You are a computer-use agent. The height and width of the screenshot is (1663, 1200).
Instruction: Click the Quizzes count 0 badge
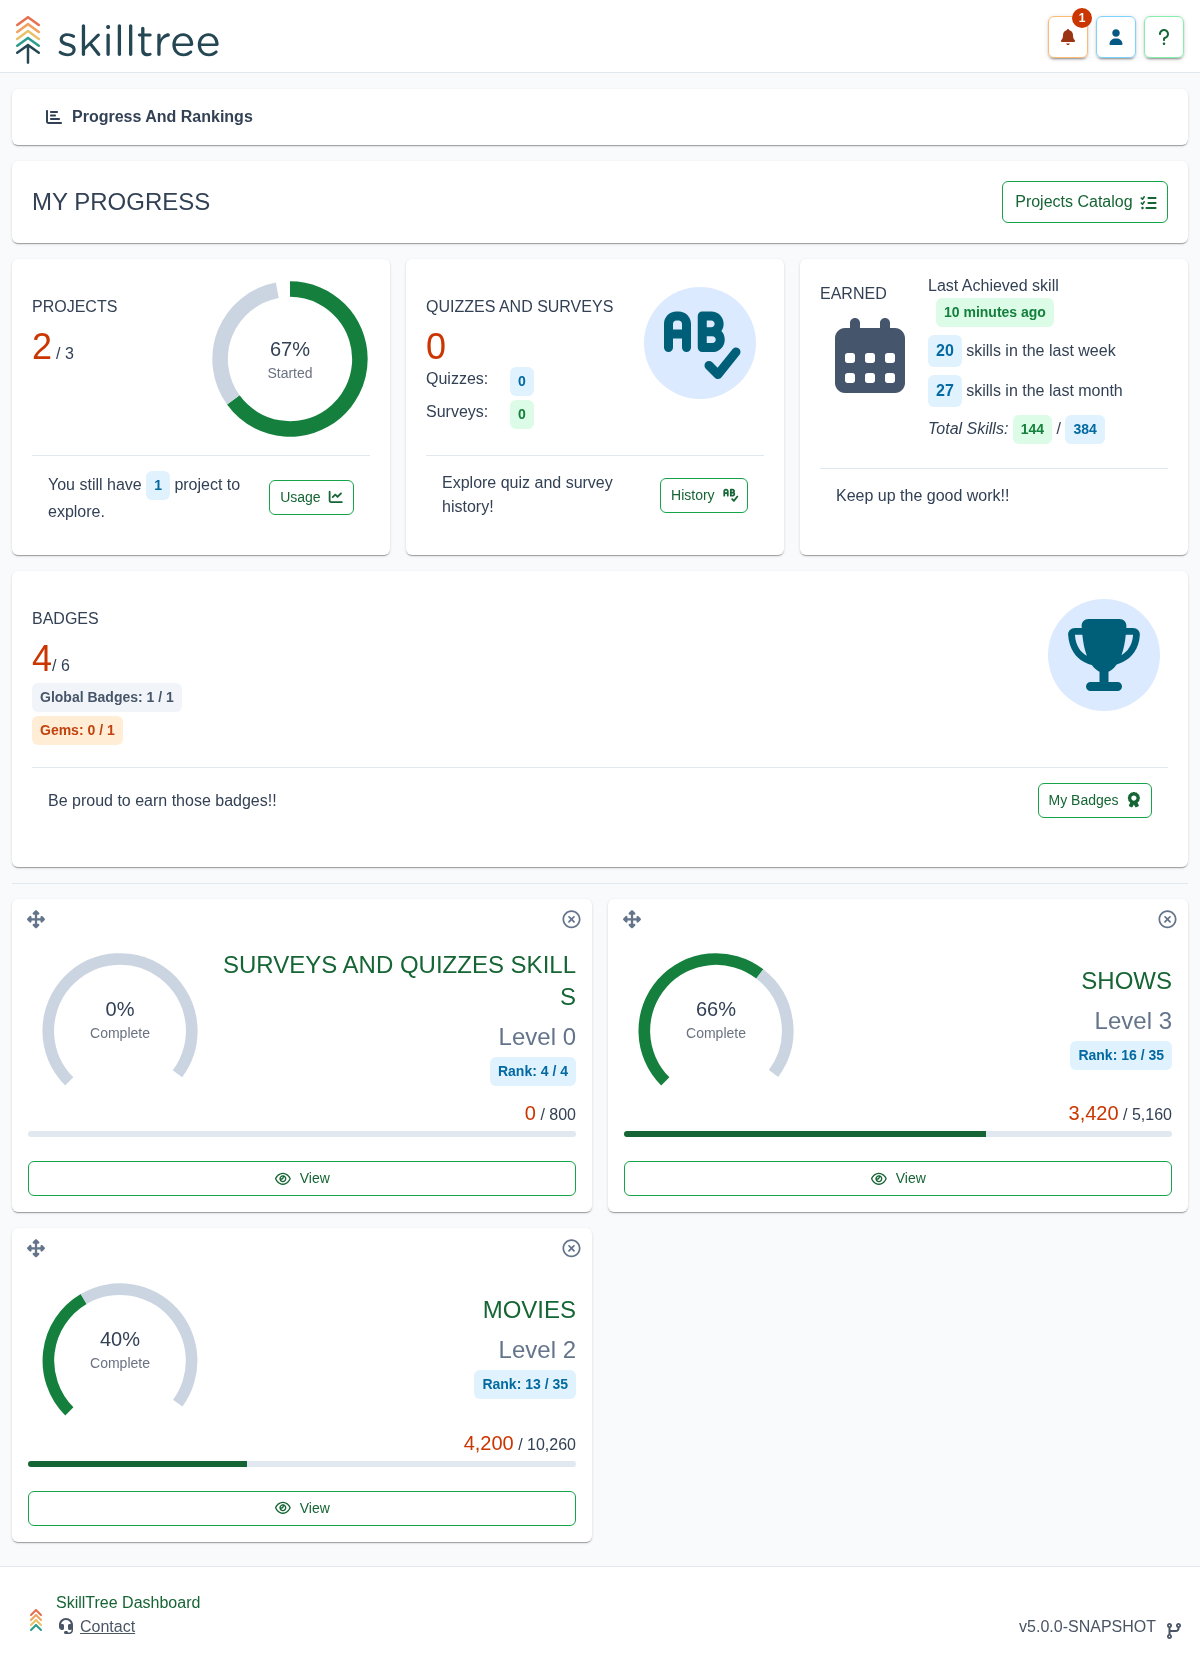tap(522, 381)
